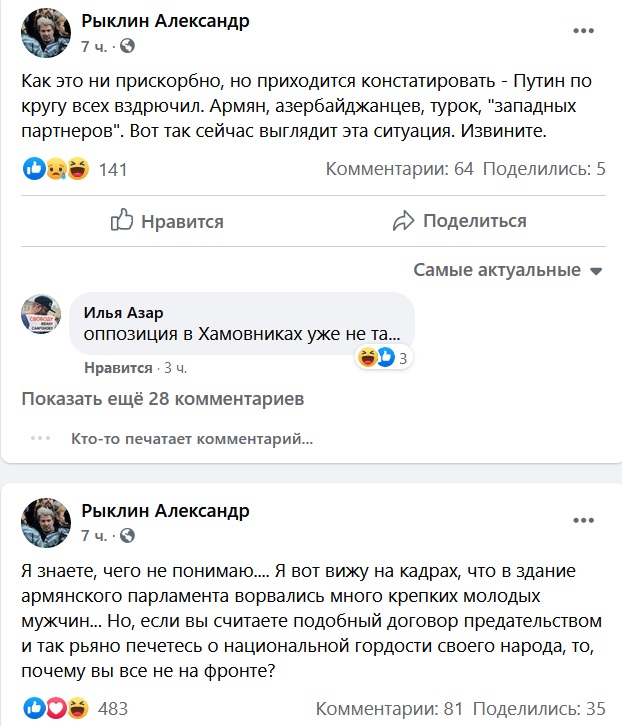Expand the Самые актуальные sorting dropdown
Image resolution: width=622 pixels, height=726 pixels.
508,270
